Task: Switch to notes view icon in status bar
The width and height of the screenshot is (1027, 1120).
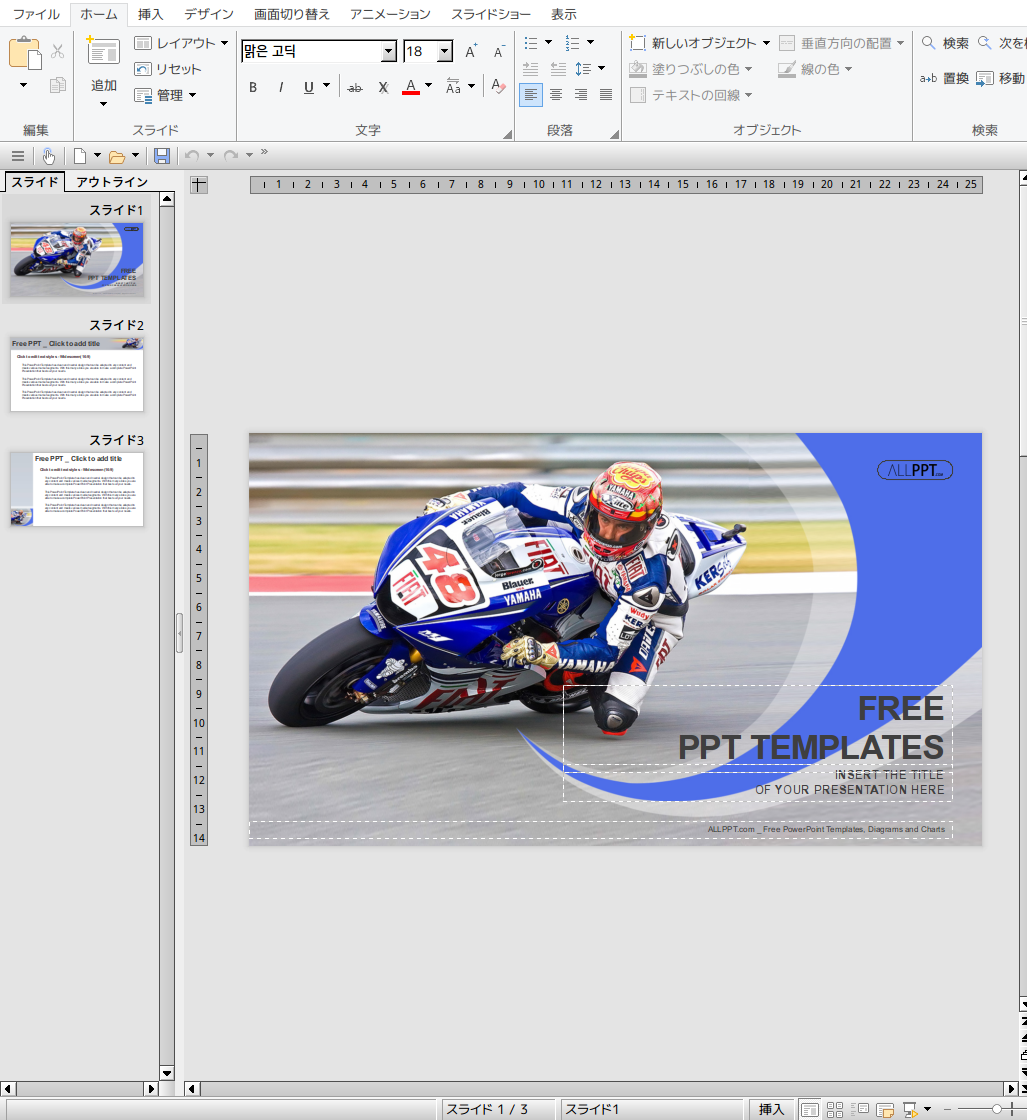Action: [x=885, y=1109]
